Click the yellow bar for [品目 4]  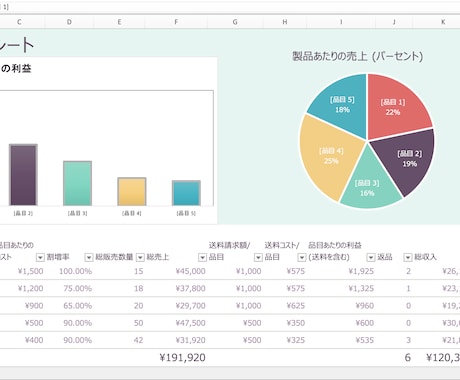(x=132, y=192)
